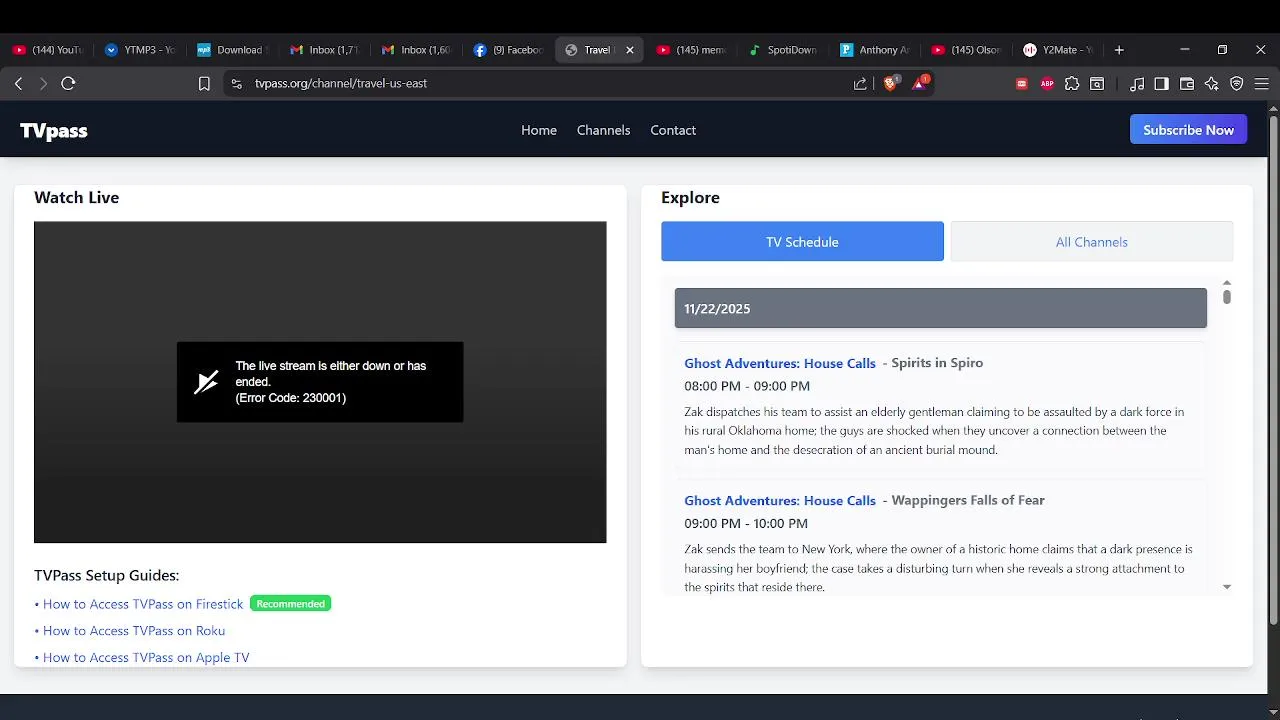This screenshot has height=720, width=1280.
Task: Switch to the Y2Mate tab
Action: pos(1059,50)
